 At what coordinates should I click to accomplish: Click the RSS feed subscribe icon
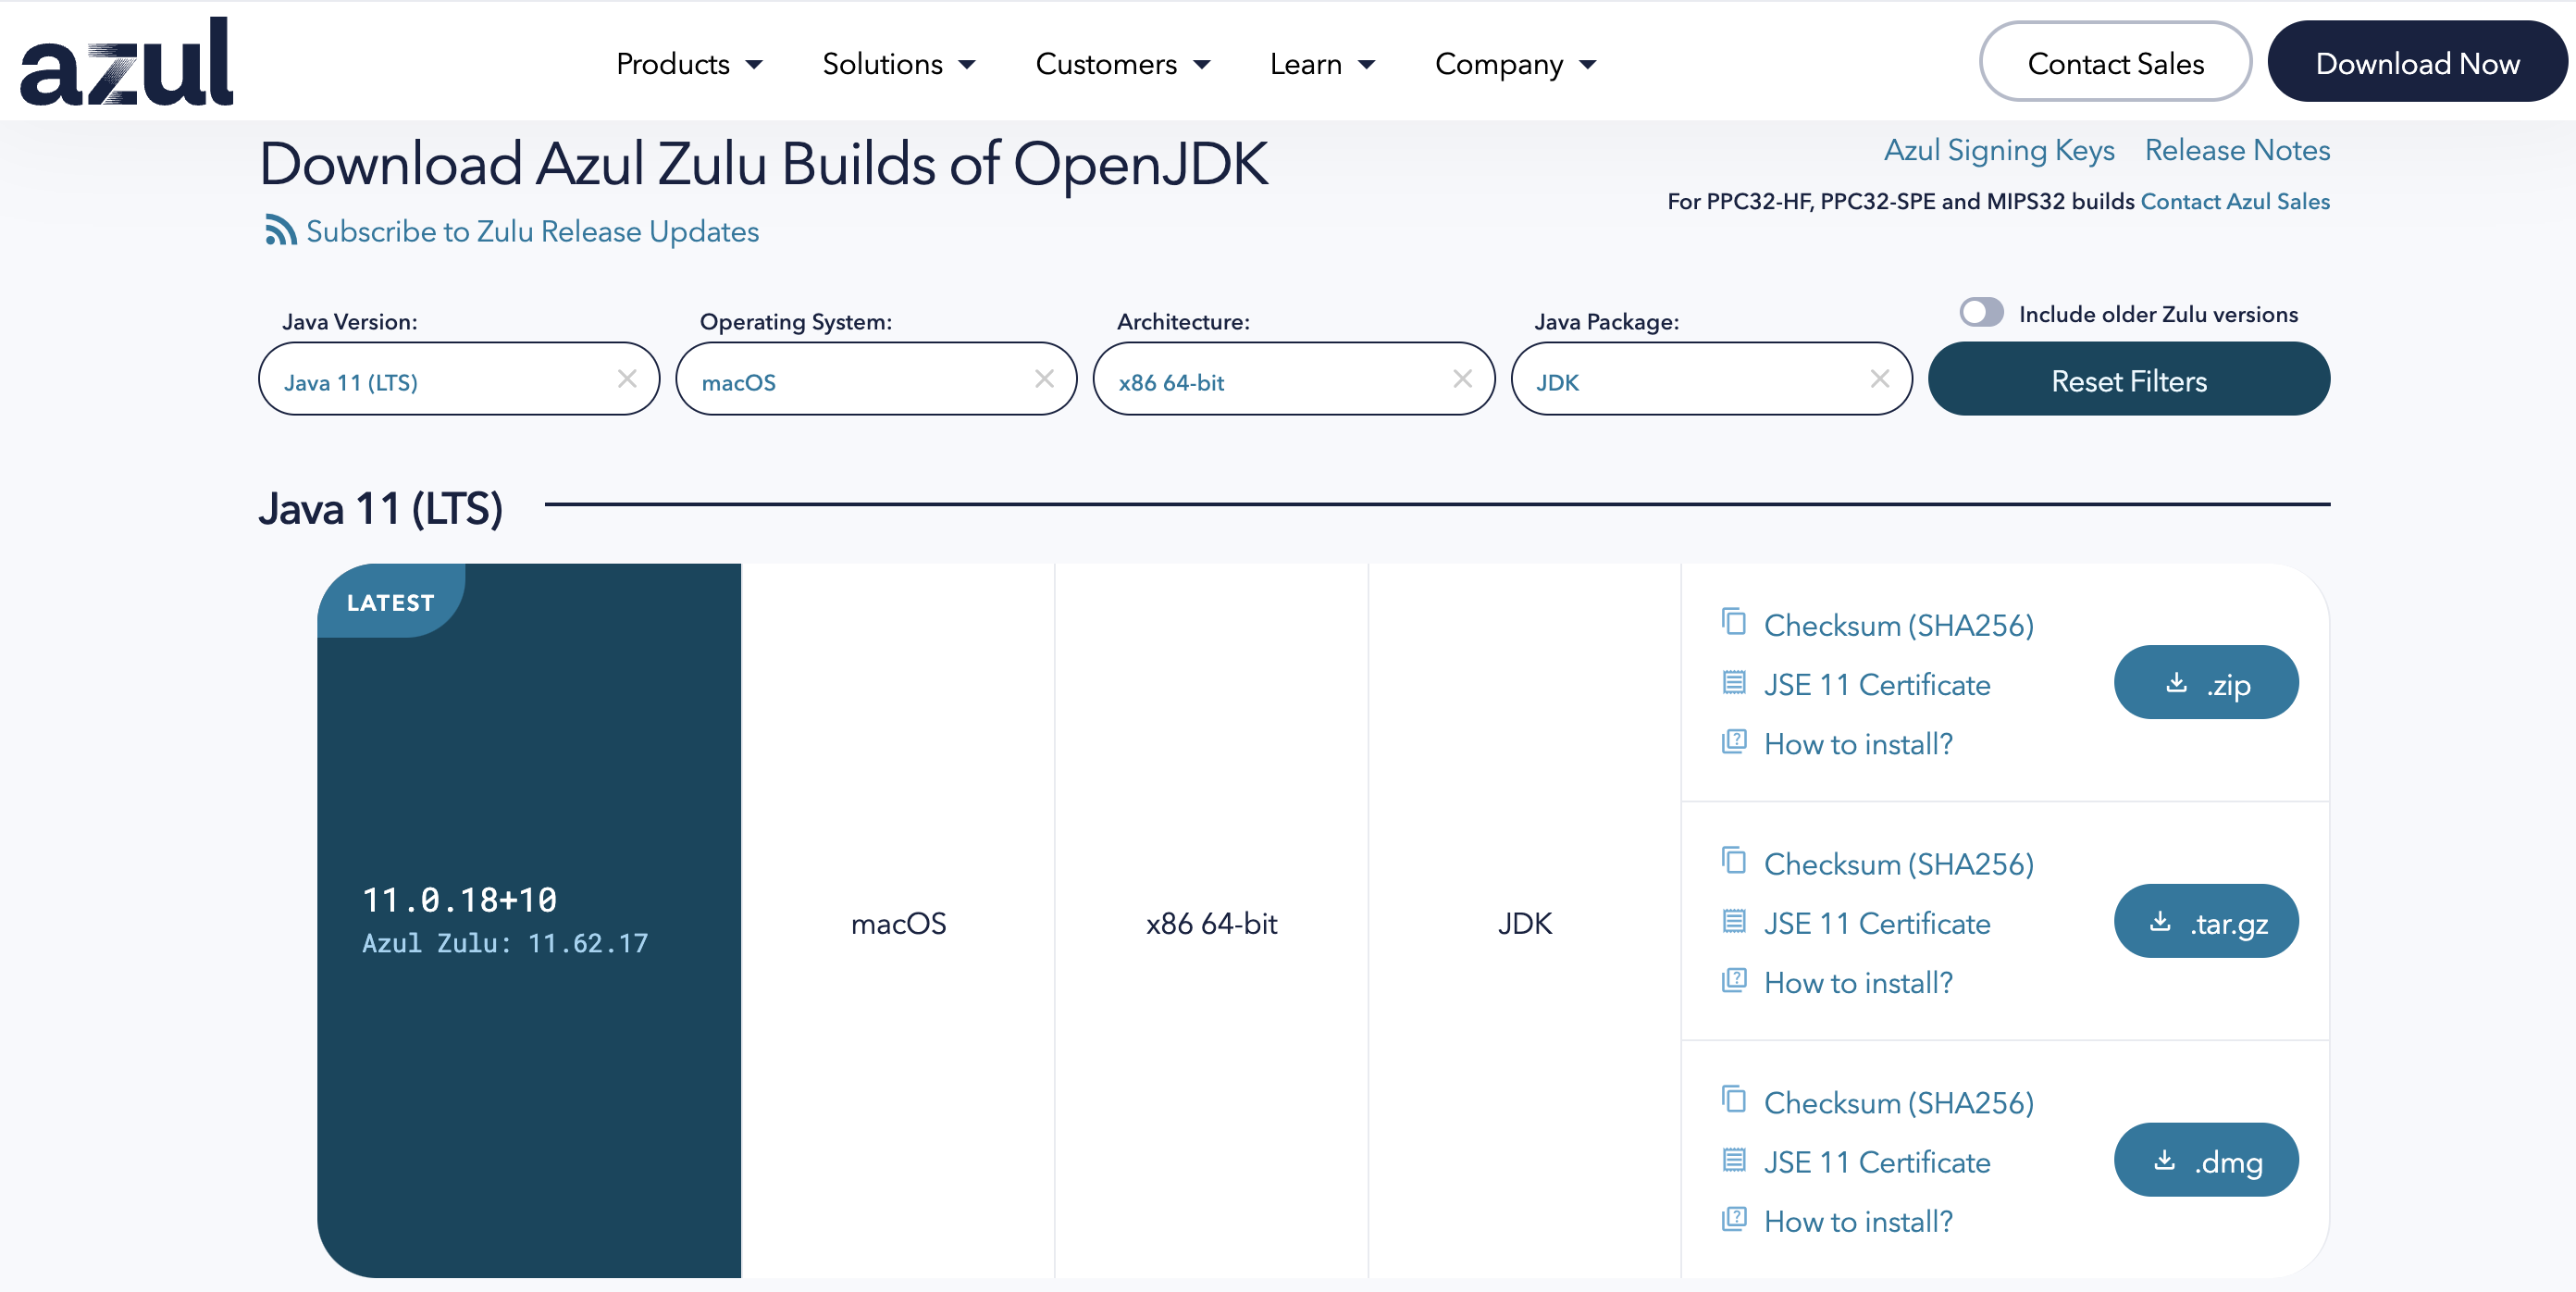(x=280, y=230)
